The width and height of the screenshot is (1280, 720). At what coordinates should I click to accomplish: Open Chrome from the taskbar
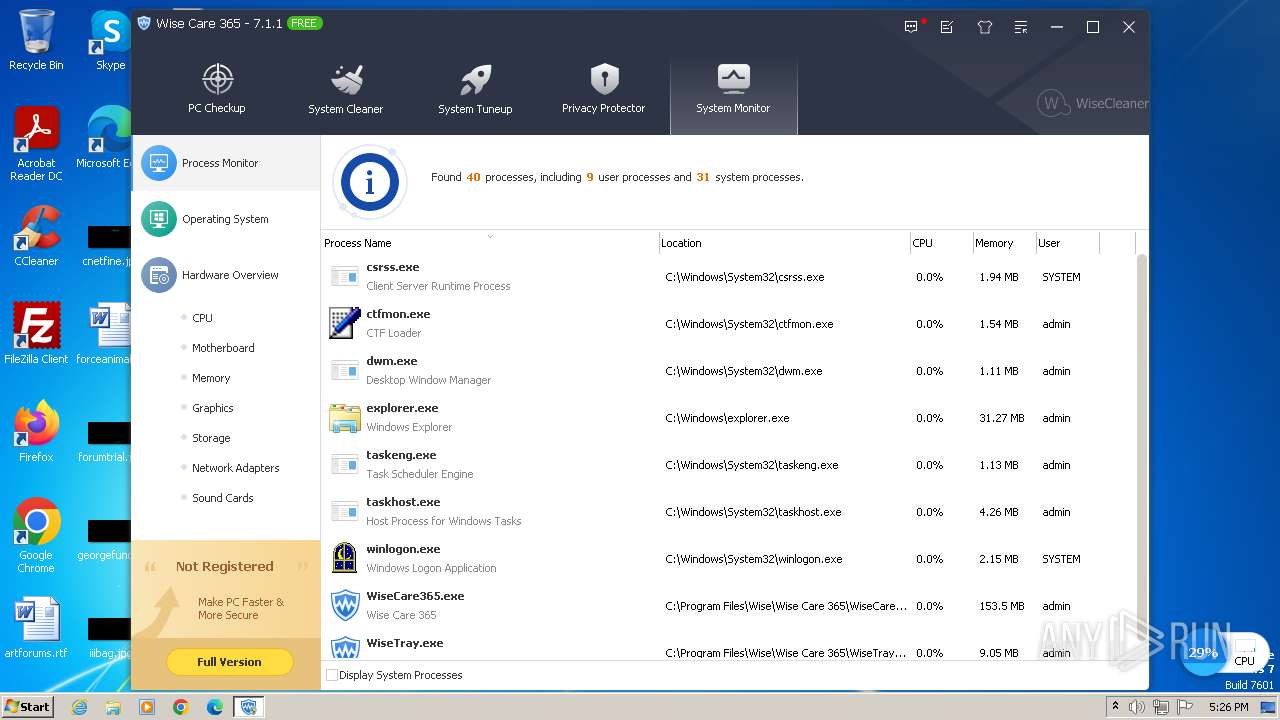point(181,707)
